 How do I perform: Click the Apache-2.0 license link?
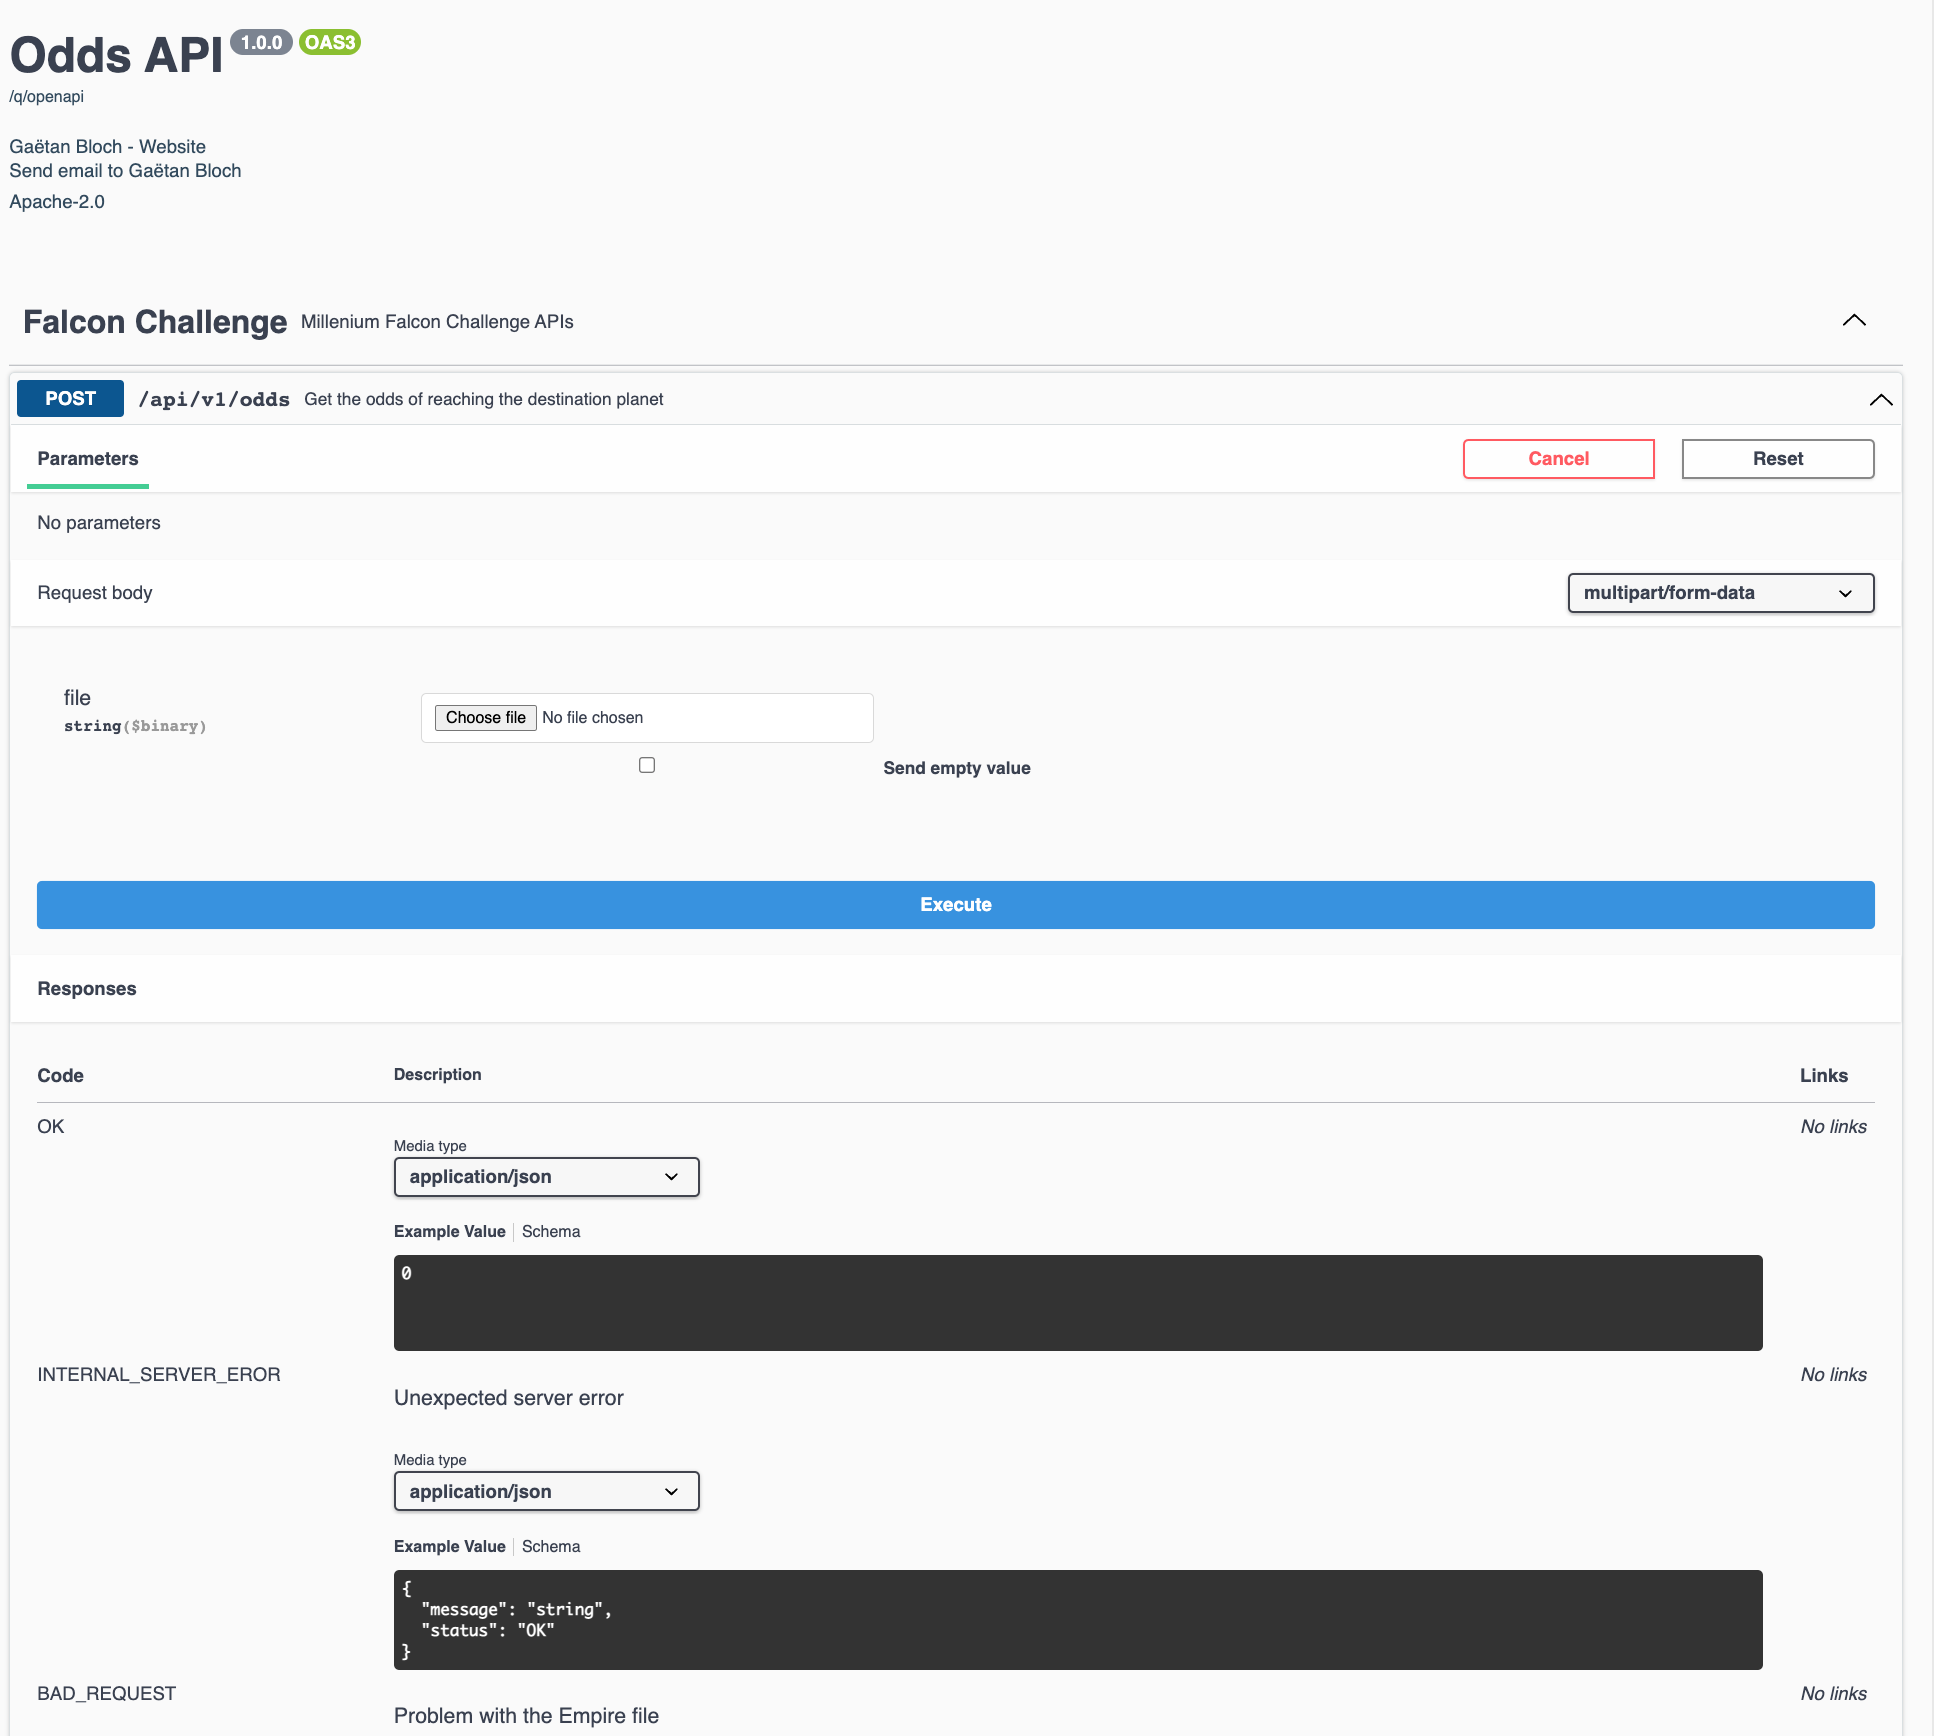click(57, 202)
